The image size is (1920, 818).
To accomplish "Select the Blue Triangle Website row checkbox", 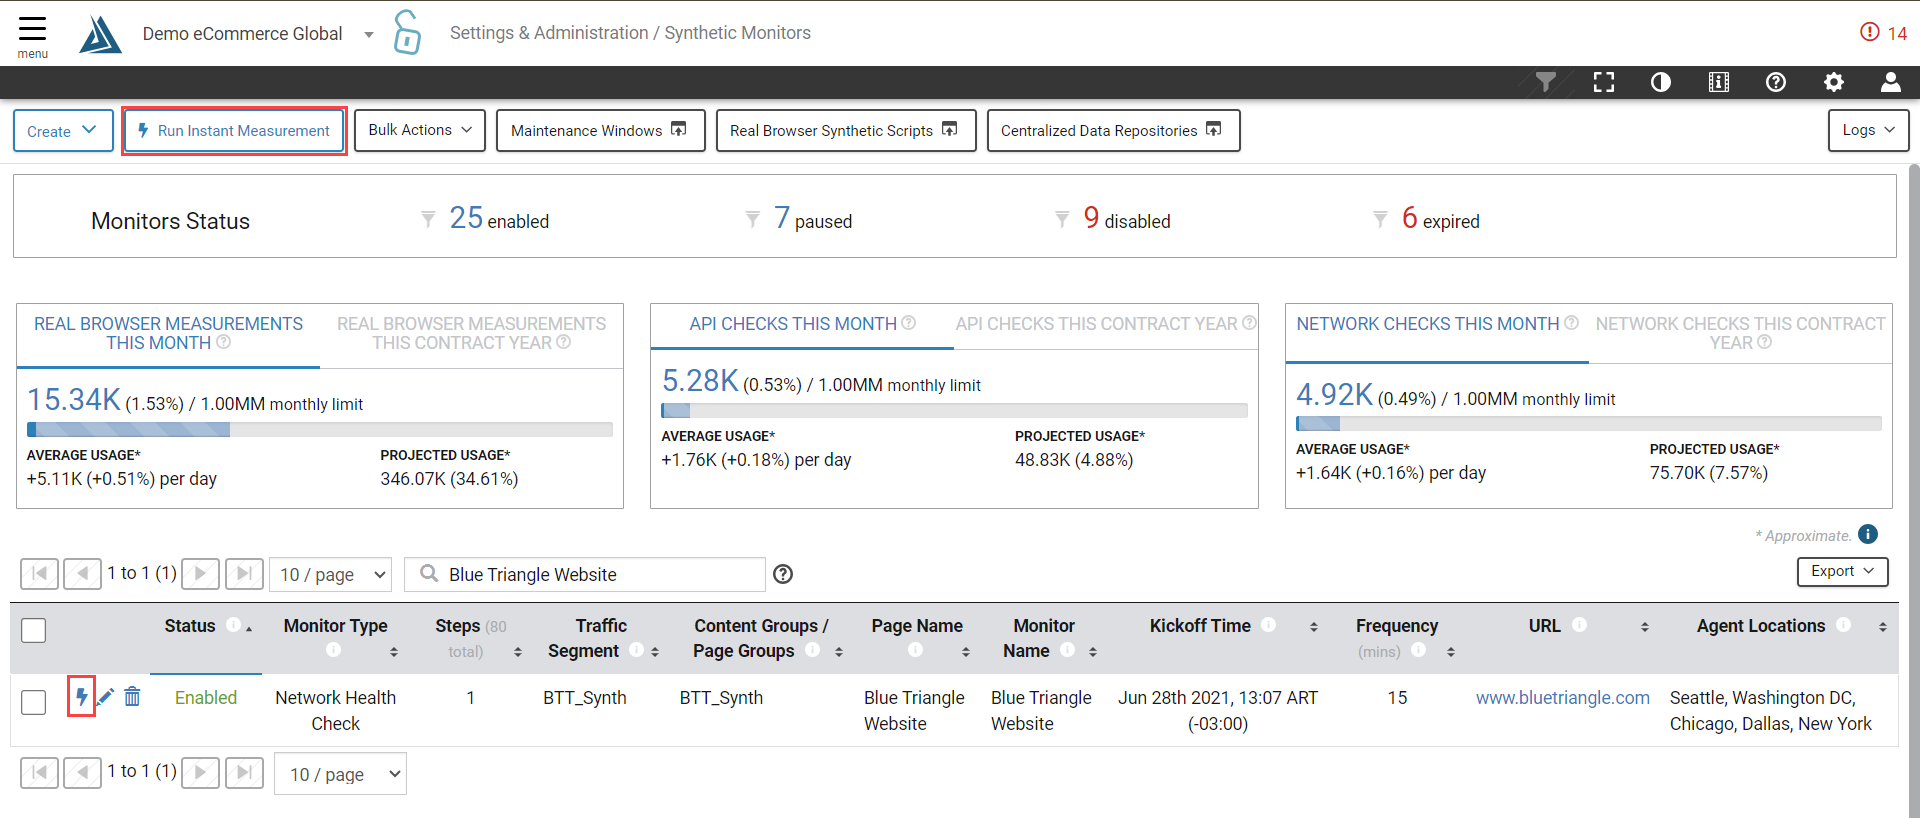I will pos(34,702).
